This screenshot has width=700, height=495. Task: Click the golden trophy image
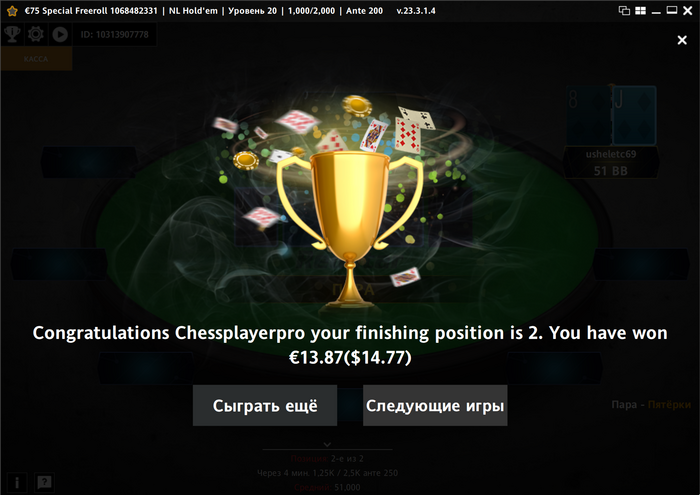(350, 230)
